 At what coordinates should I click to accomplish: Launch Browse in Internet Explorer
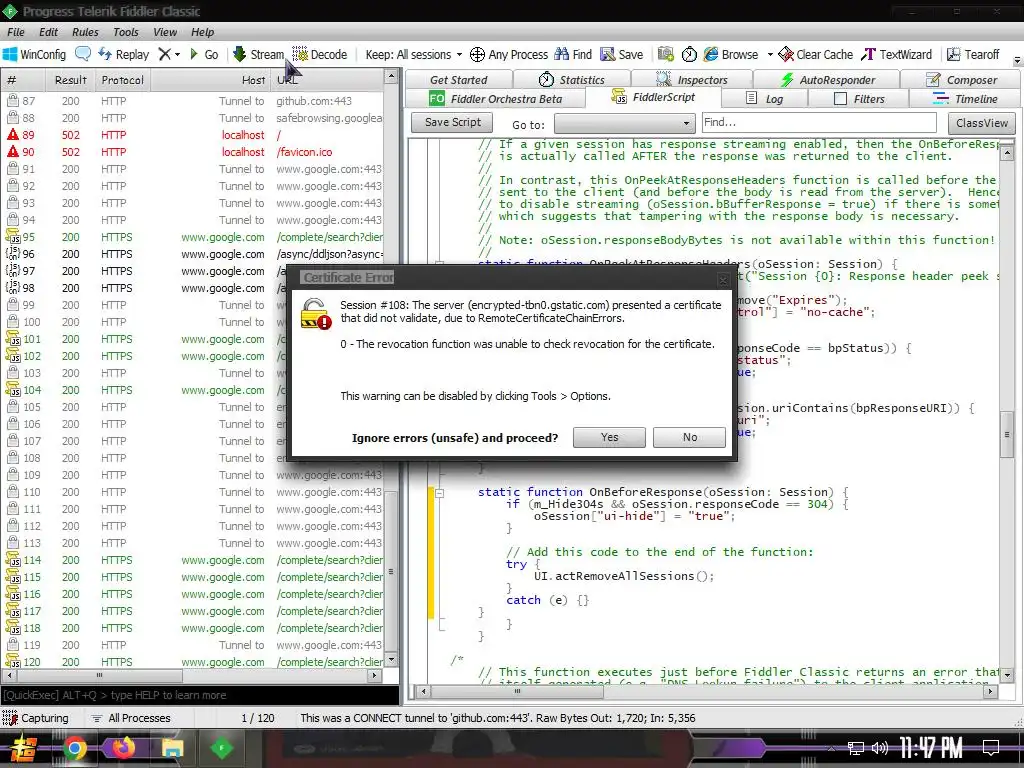pos(731,54)
